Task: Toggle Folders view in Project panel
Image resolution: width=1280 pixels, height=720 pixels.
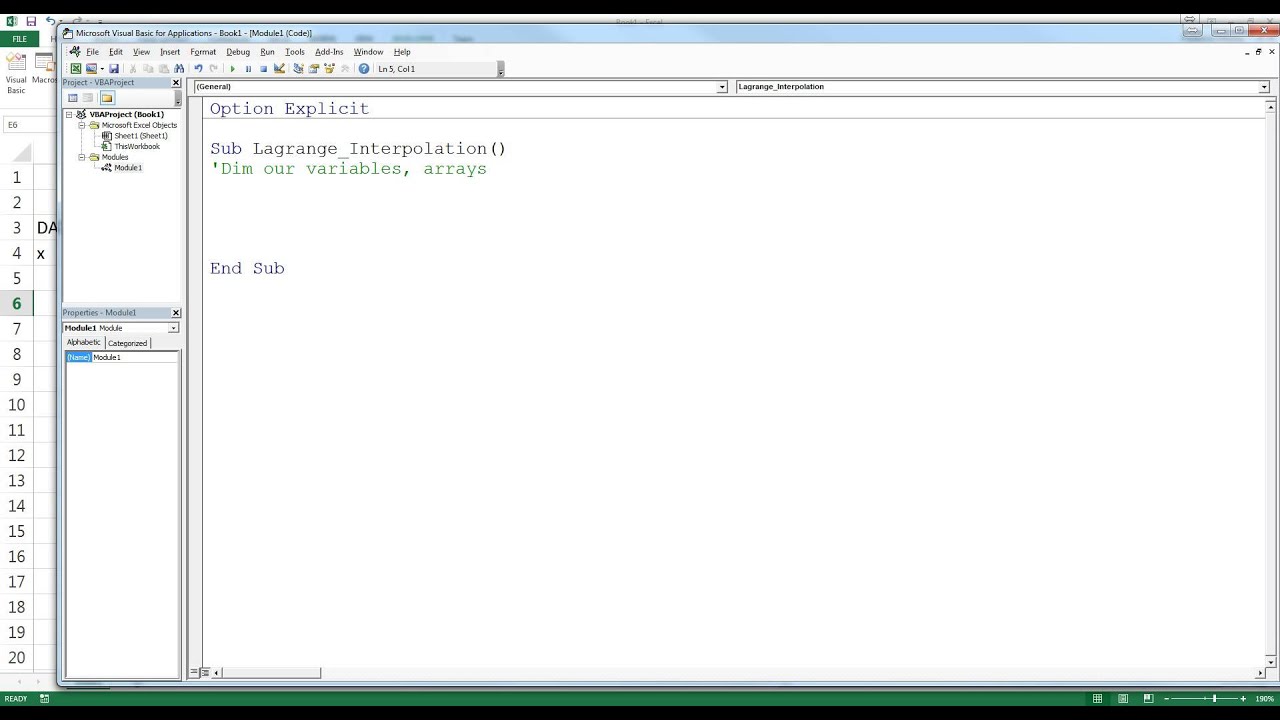Action: 107,98
